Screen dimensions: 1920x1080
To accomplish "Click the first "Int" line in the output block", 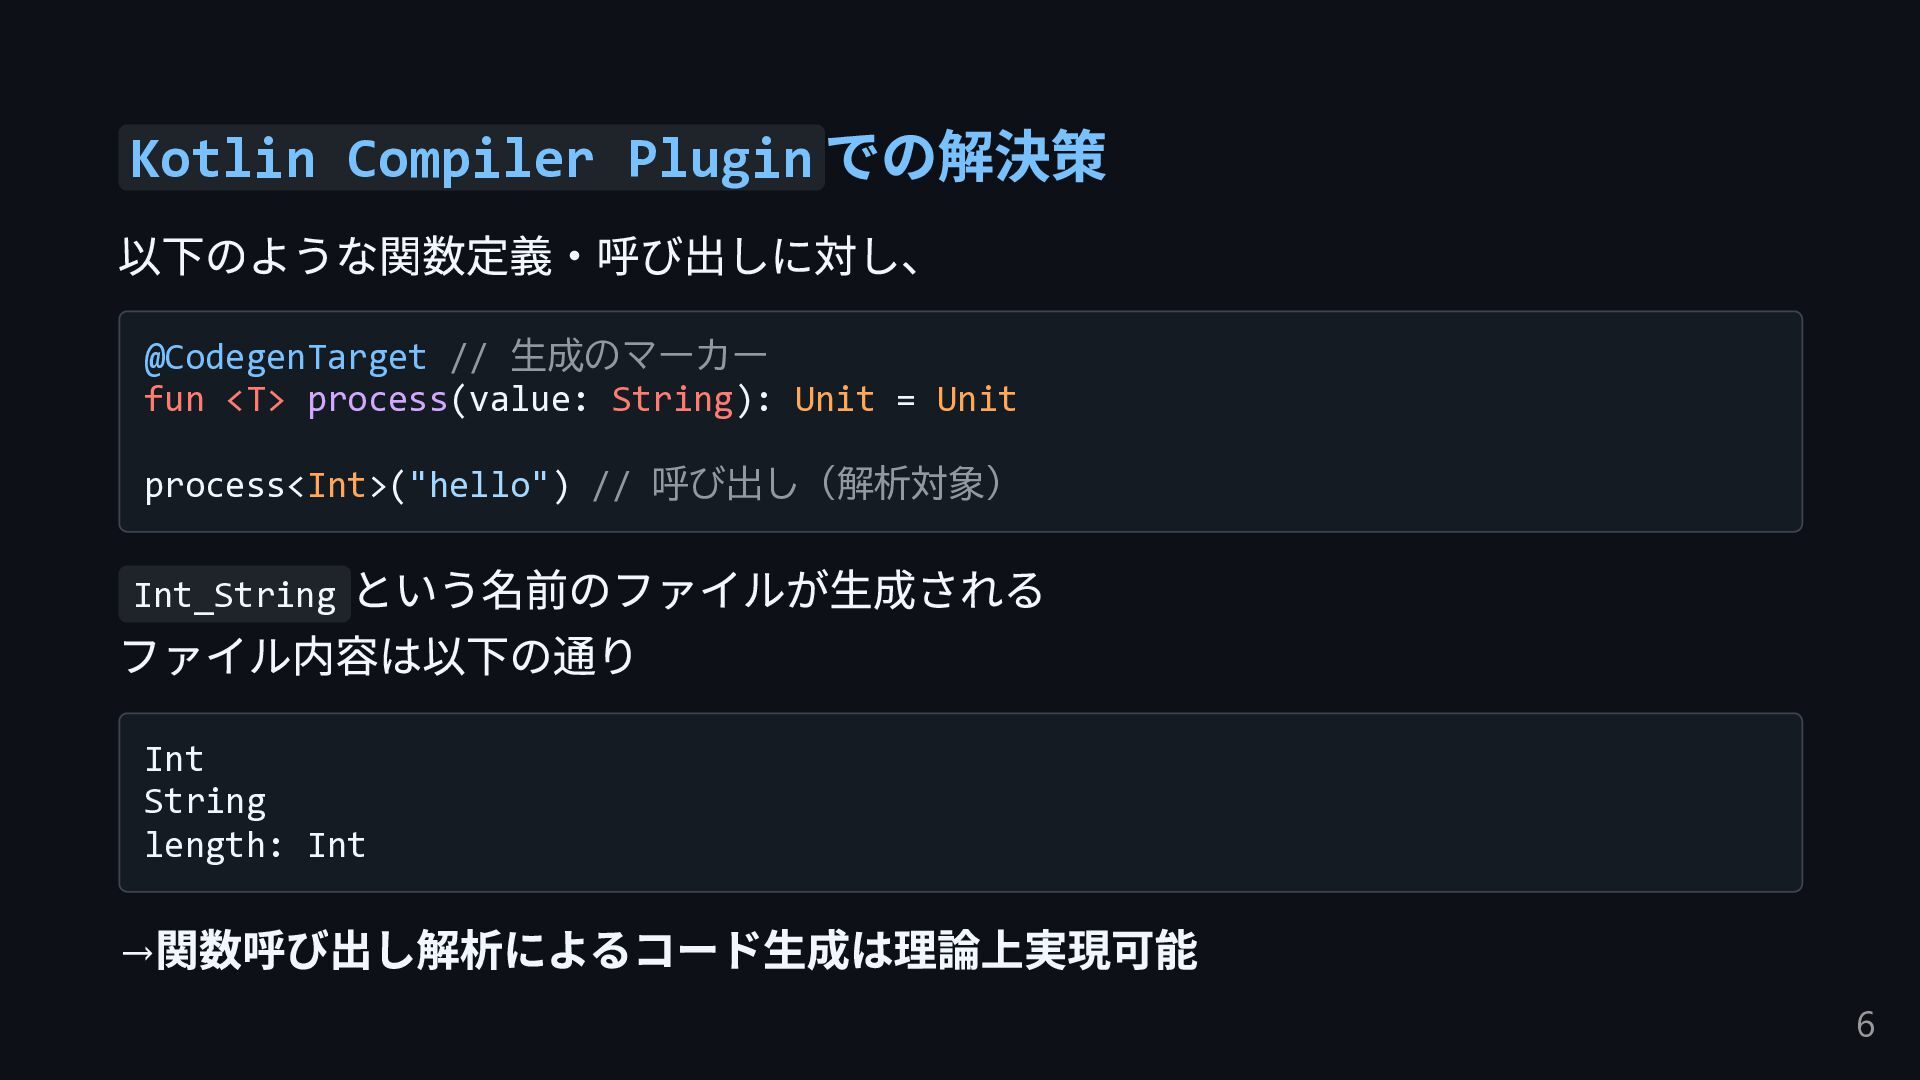I will (x=174, y=760).
